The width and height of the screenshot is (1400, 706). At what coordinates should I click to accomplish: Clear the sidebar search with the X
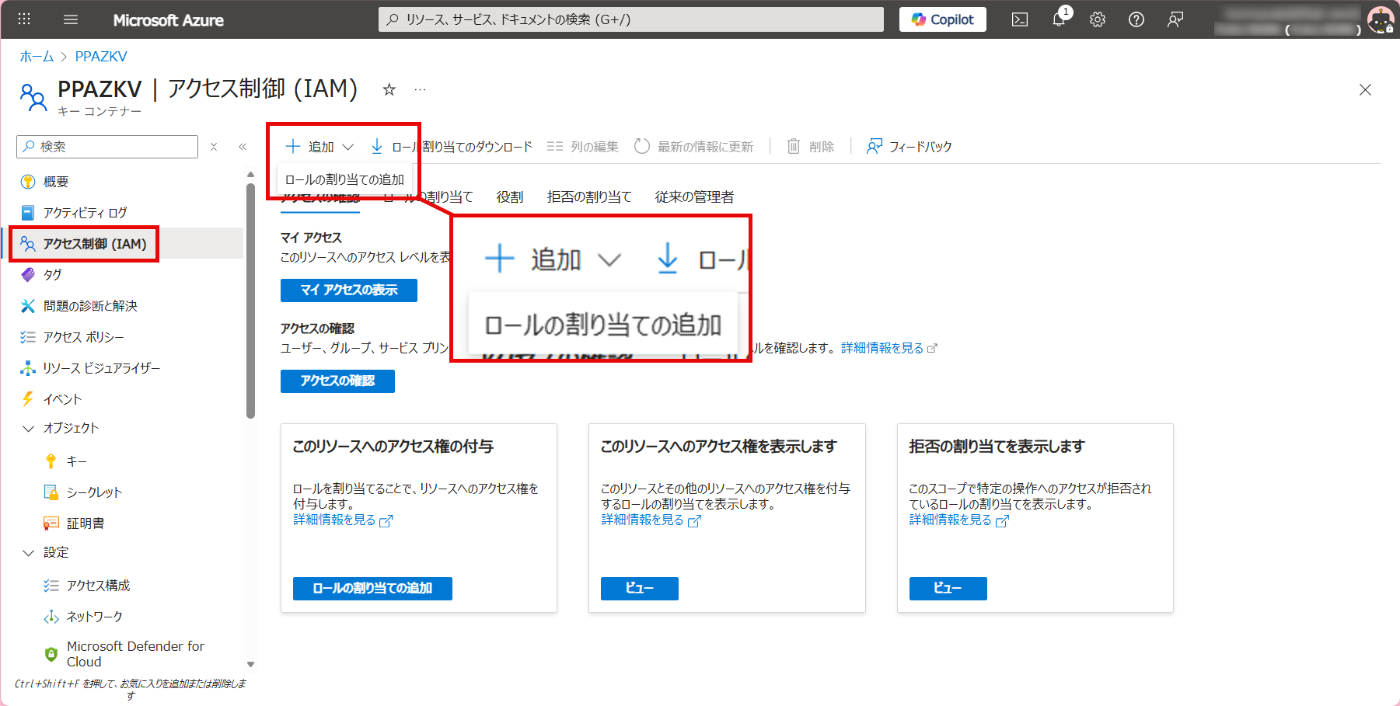[x=213, y=147]
